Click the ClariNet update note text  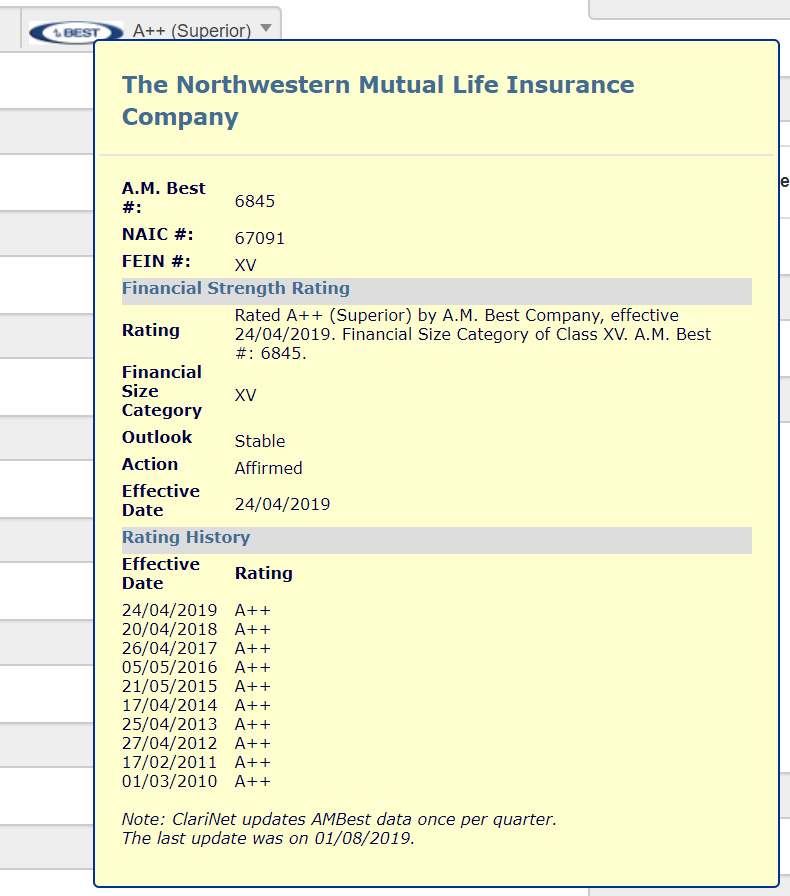pos(338,829)
